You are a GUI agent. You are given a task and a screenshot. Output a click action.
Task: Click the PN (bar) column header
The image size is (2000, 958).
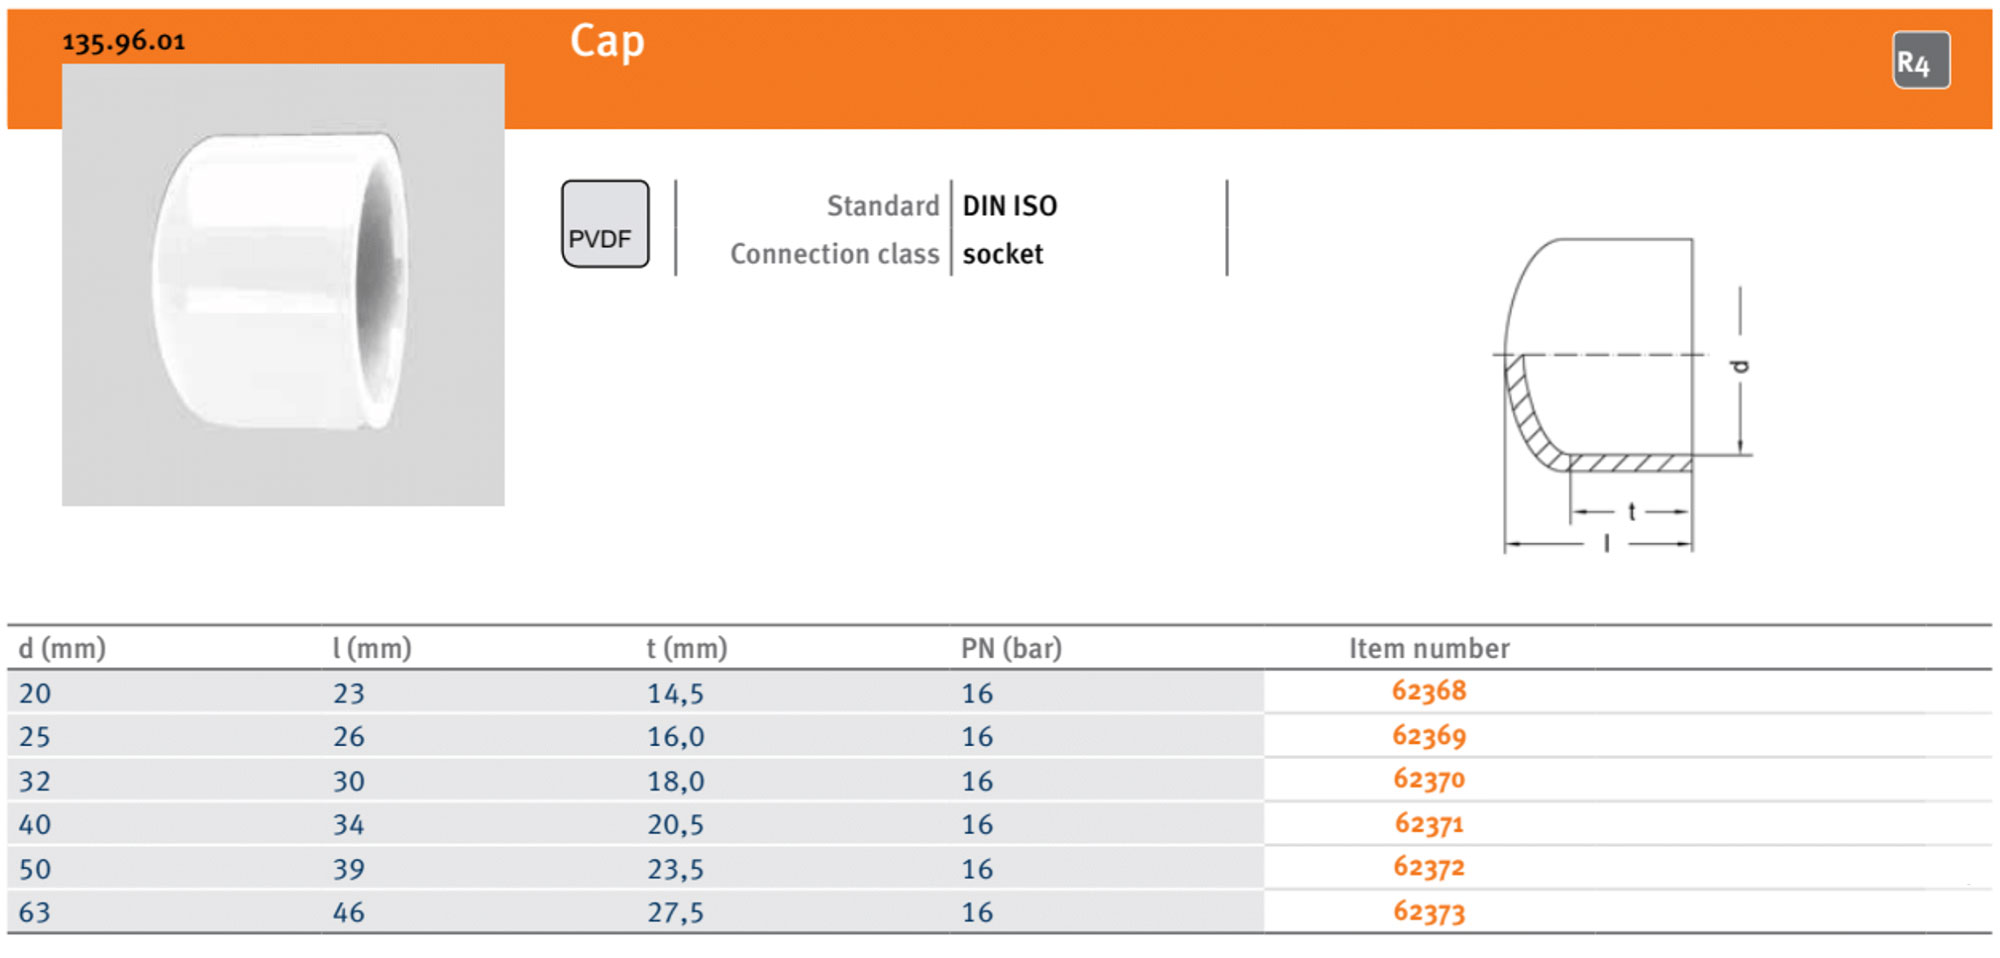pos(1011,648)
